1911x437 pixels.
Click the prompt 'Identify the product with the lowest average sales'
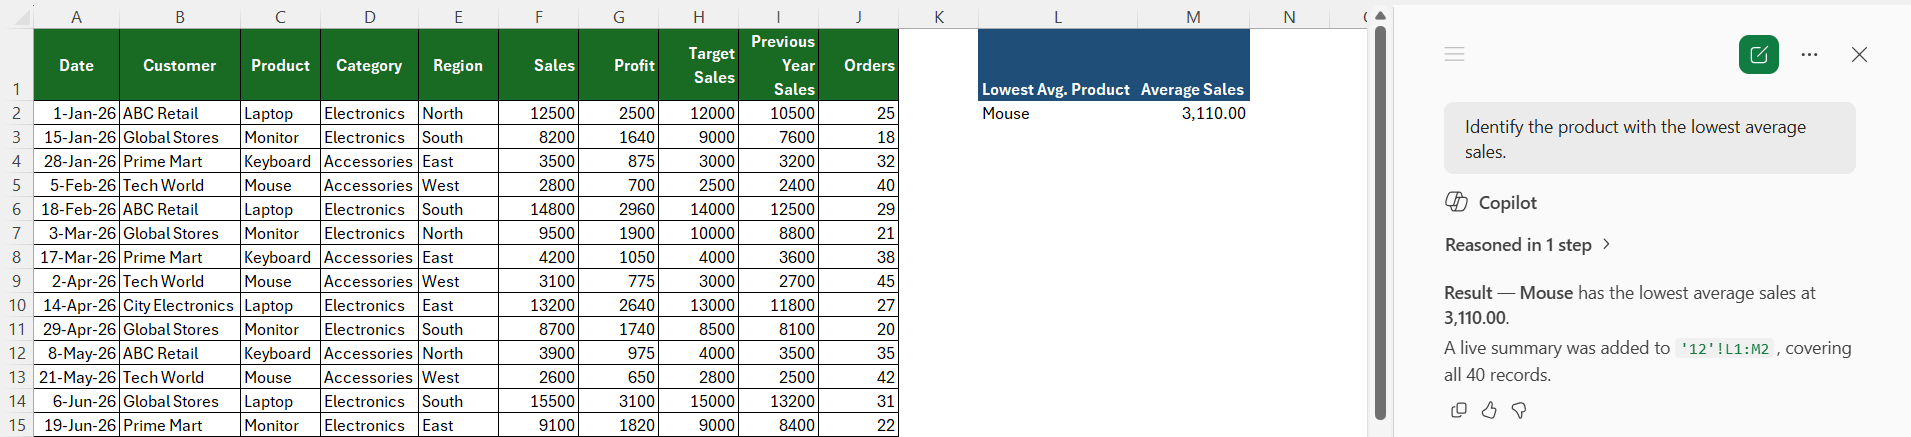pyautogui.click(x=1649, y=138)
